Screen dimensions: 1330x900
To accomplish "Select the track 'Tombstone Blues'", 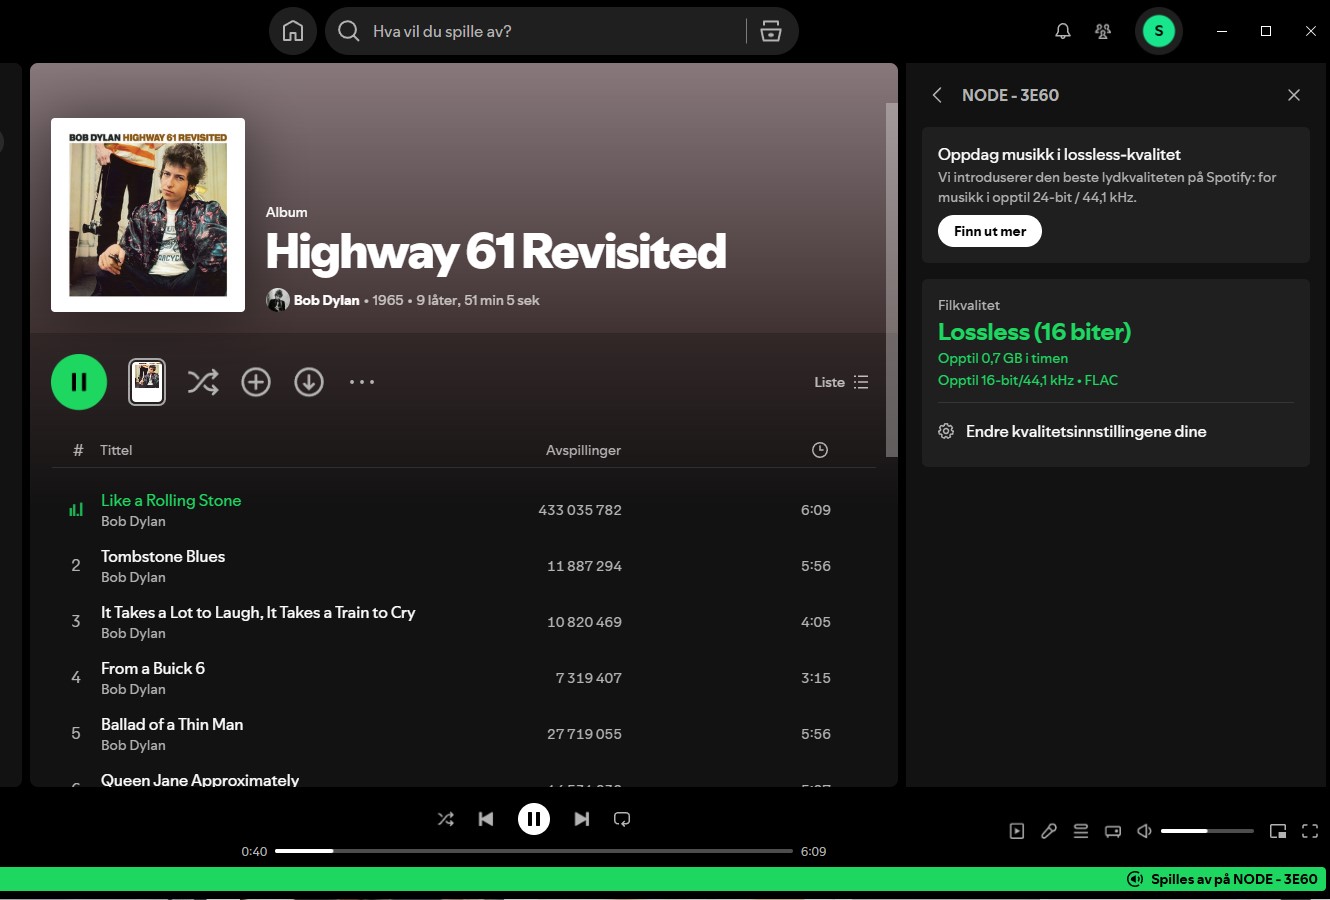I will coord(163,556).
